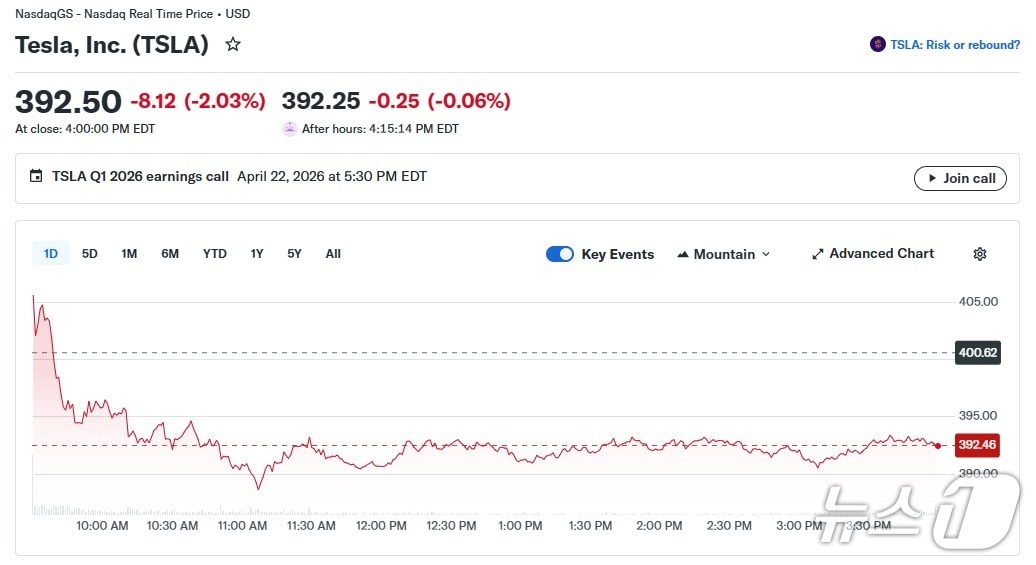
Task: Toggle the Key Events switch
Action: click(560, 254)
